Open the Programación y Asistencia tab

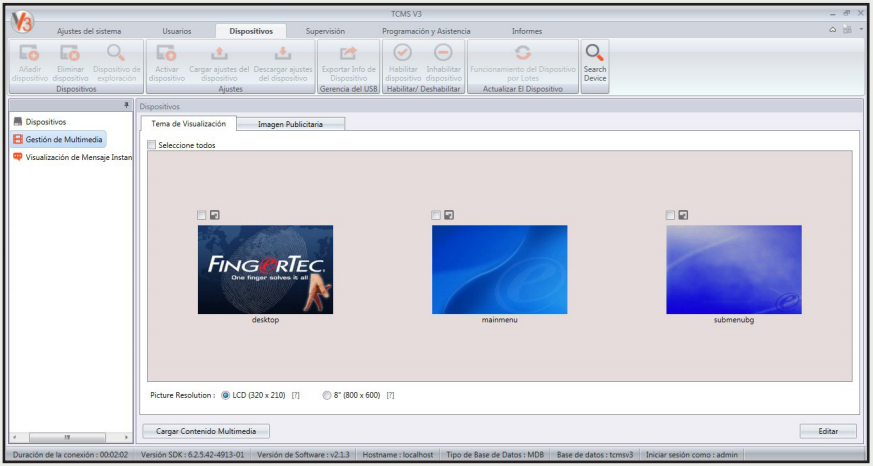point(426,31)
